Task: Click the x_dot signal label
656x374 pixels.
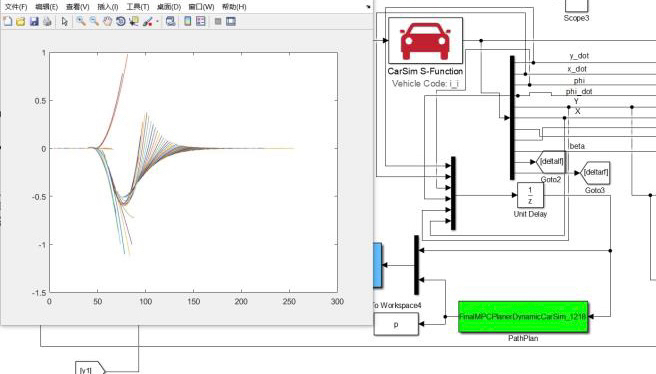Action: (577, 69)
